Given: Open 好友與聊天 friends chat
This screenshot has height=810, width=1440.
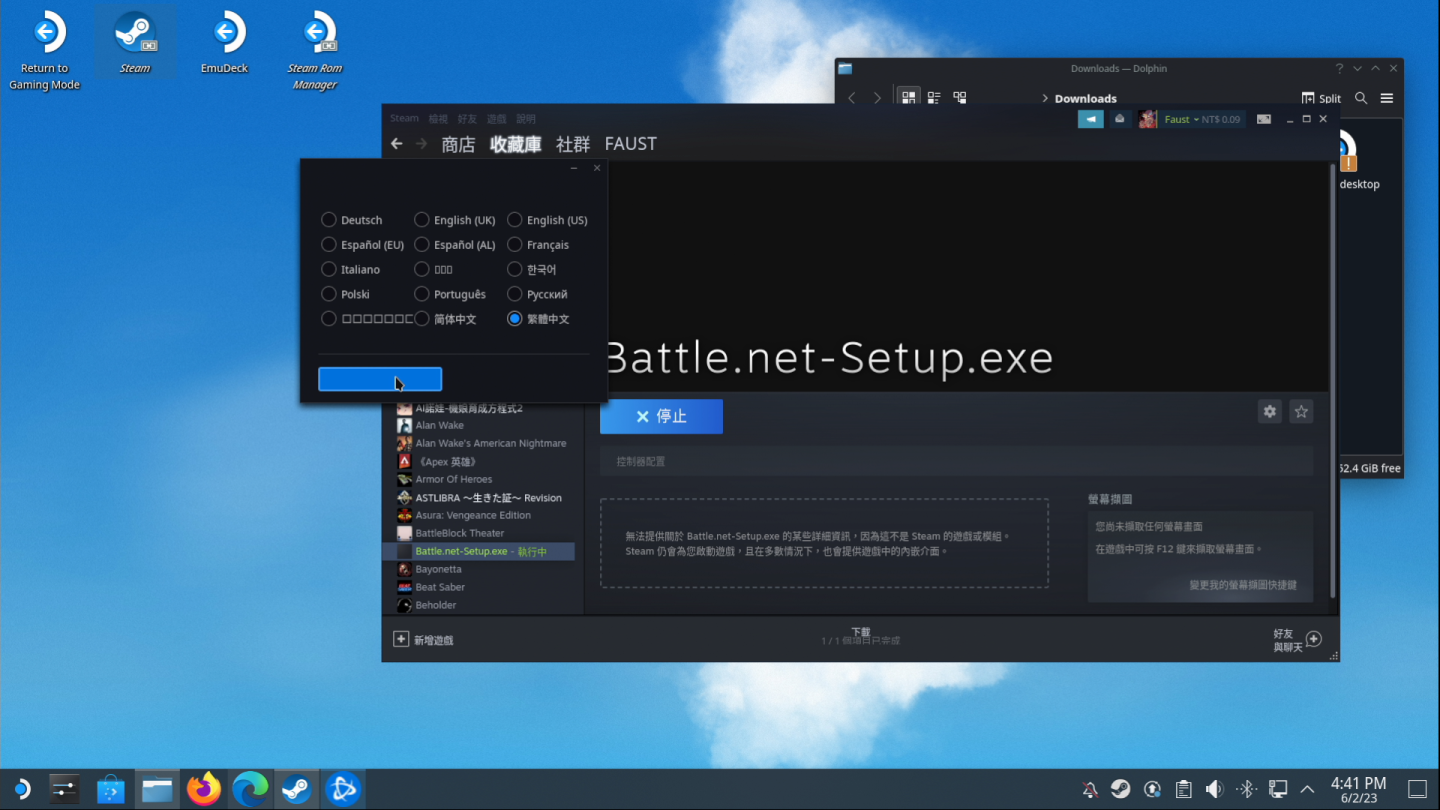Looking at the screenshot, I should pyautogui.click(x=1297, y=640).
